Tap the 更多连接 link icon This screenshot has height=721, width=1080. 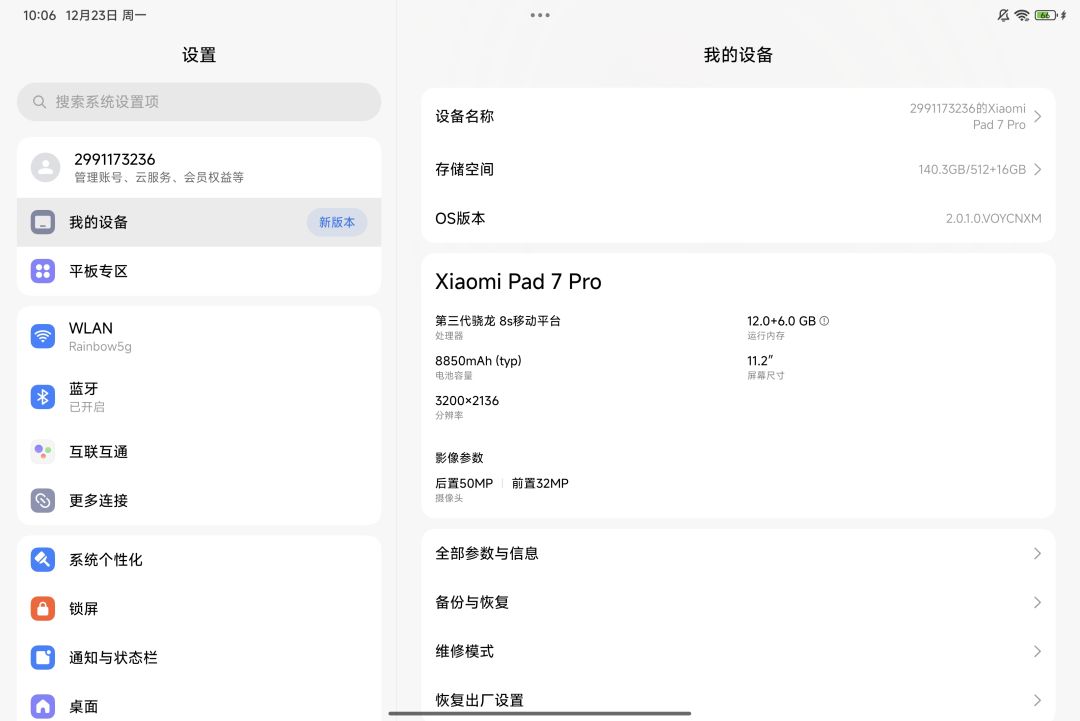click(x=43, y=501)
